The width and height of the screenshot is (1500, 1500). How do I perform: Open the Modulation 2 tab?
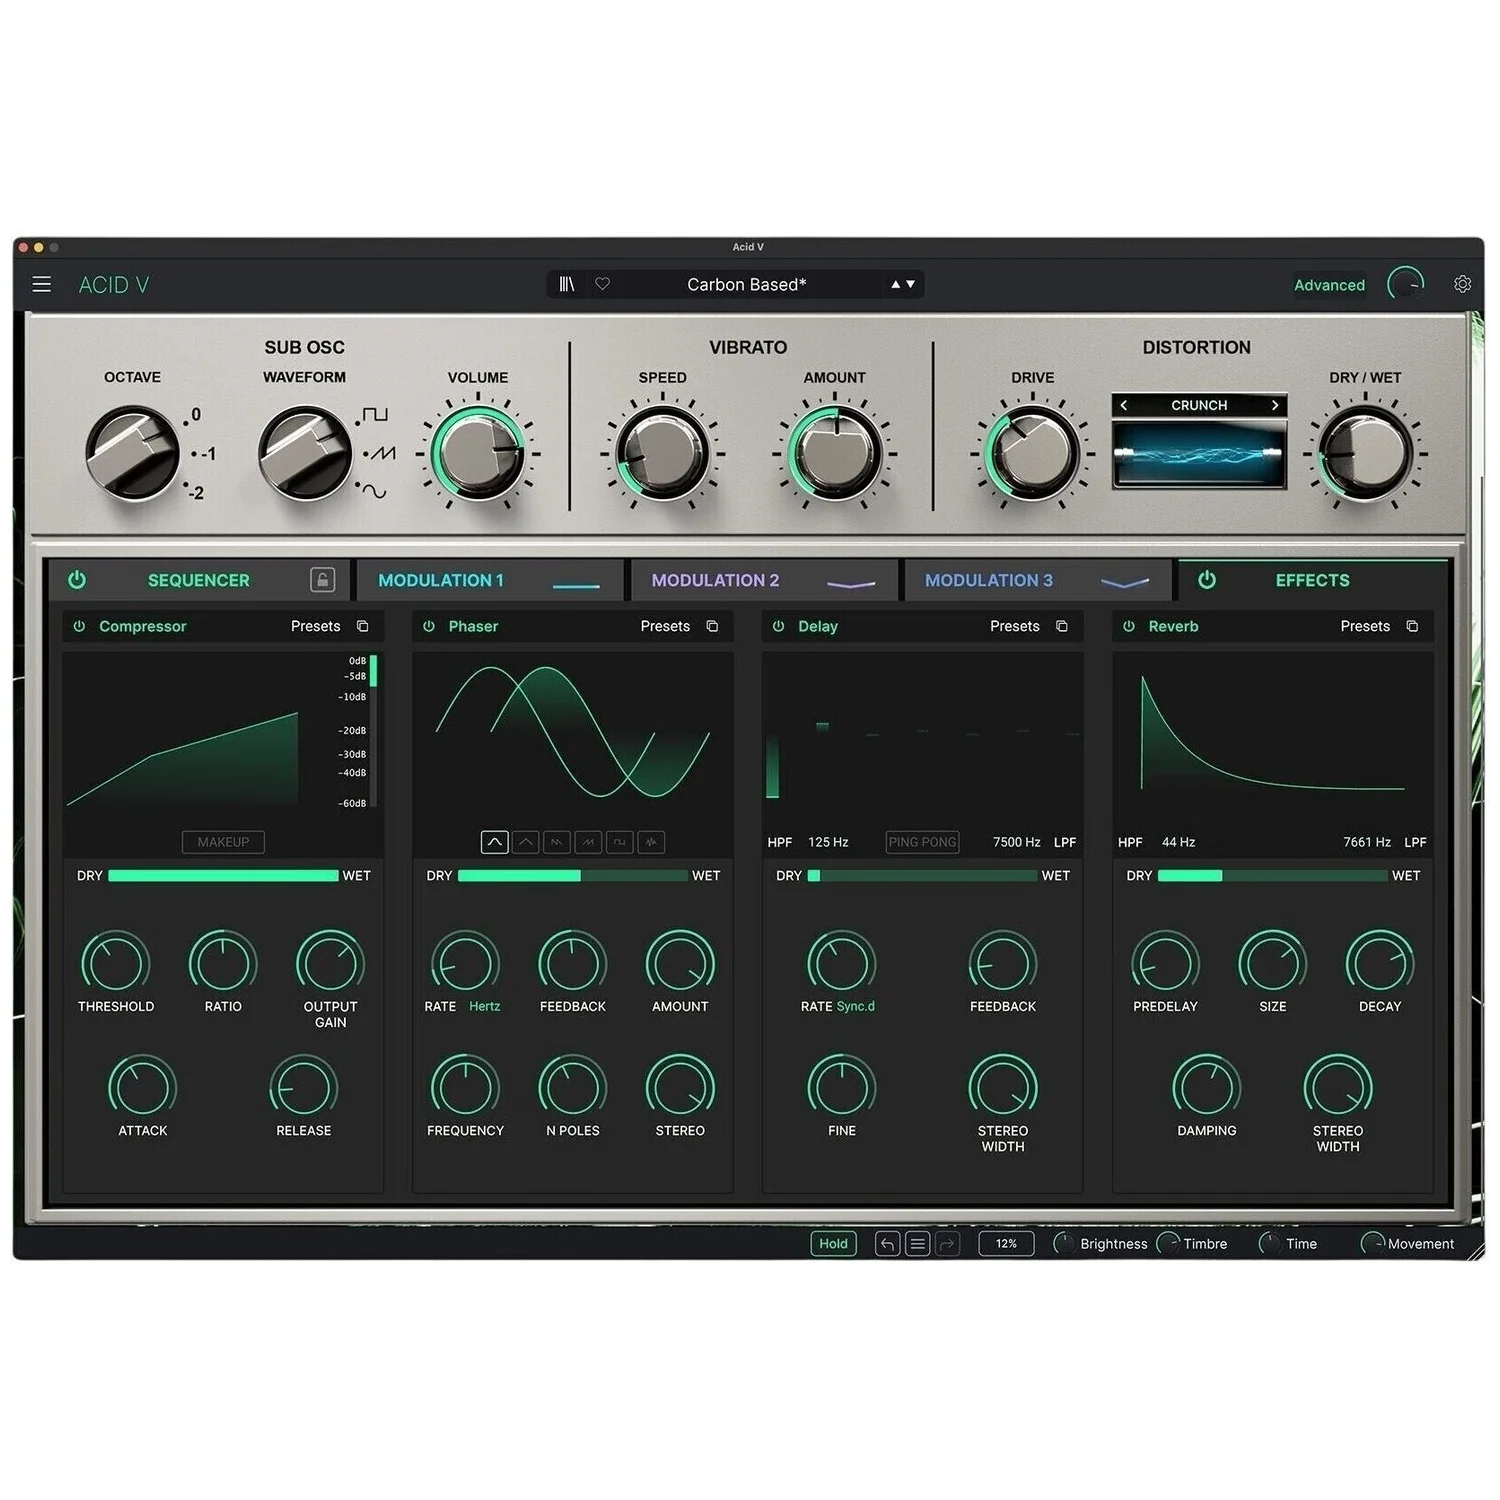pyautogui.click(x=765, y=580)
